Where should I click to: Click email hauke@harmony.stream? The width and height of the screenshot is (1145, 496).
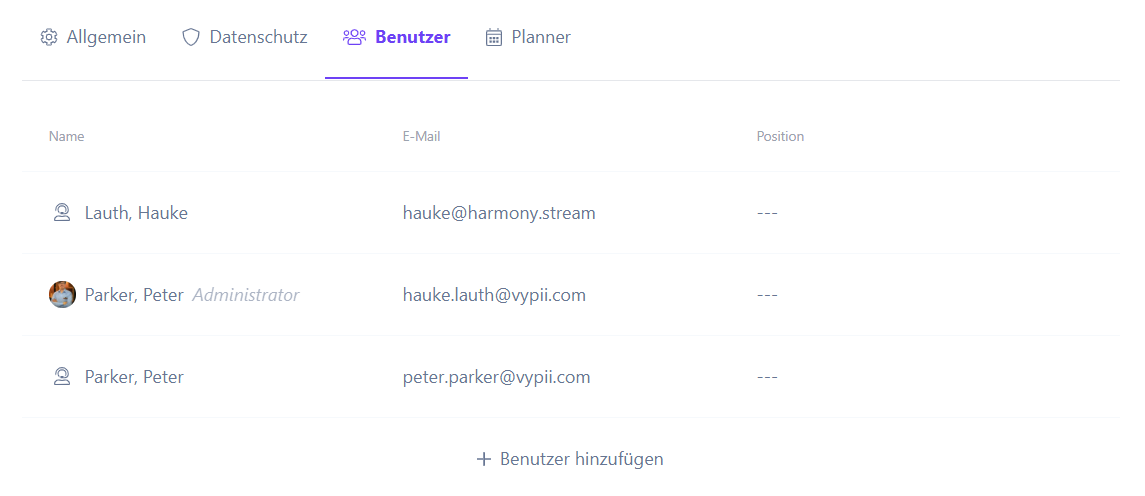pyautogui.click(x=499, y=213)
